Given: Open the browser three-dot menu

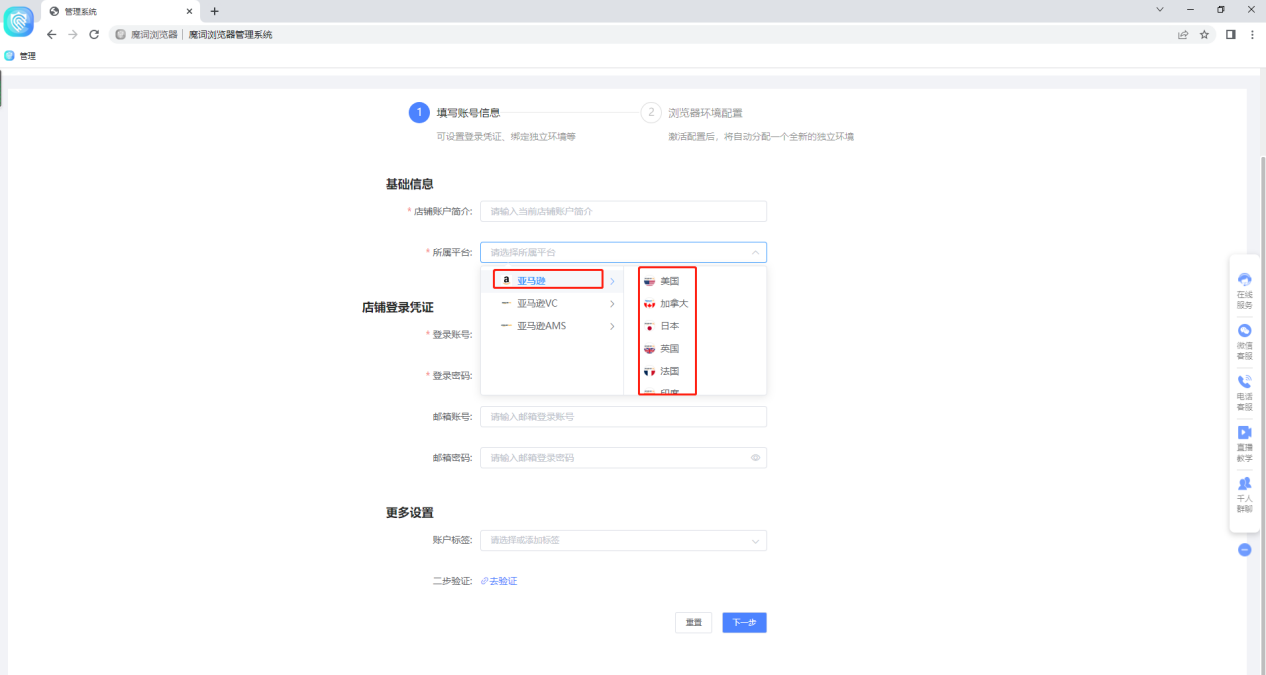Looking at the screenshot, I should pos(1252,34).
